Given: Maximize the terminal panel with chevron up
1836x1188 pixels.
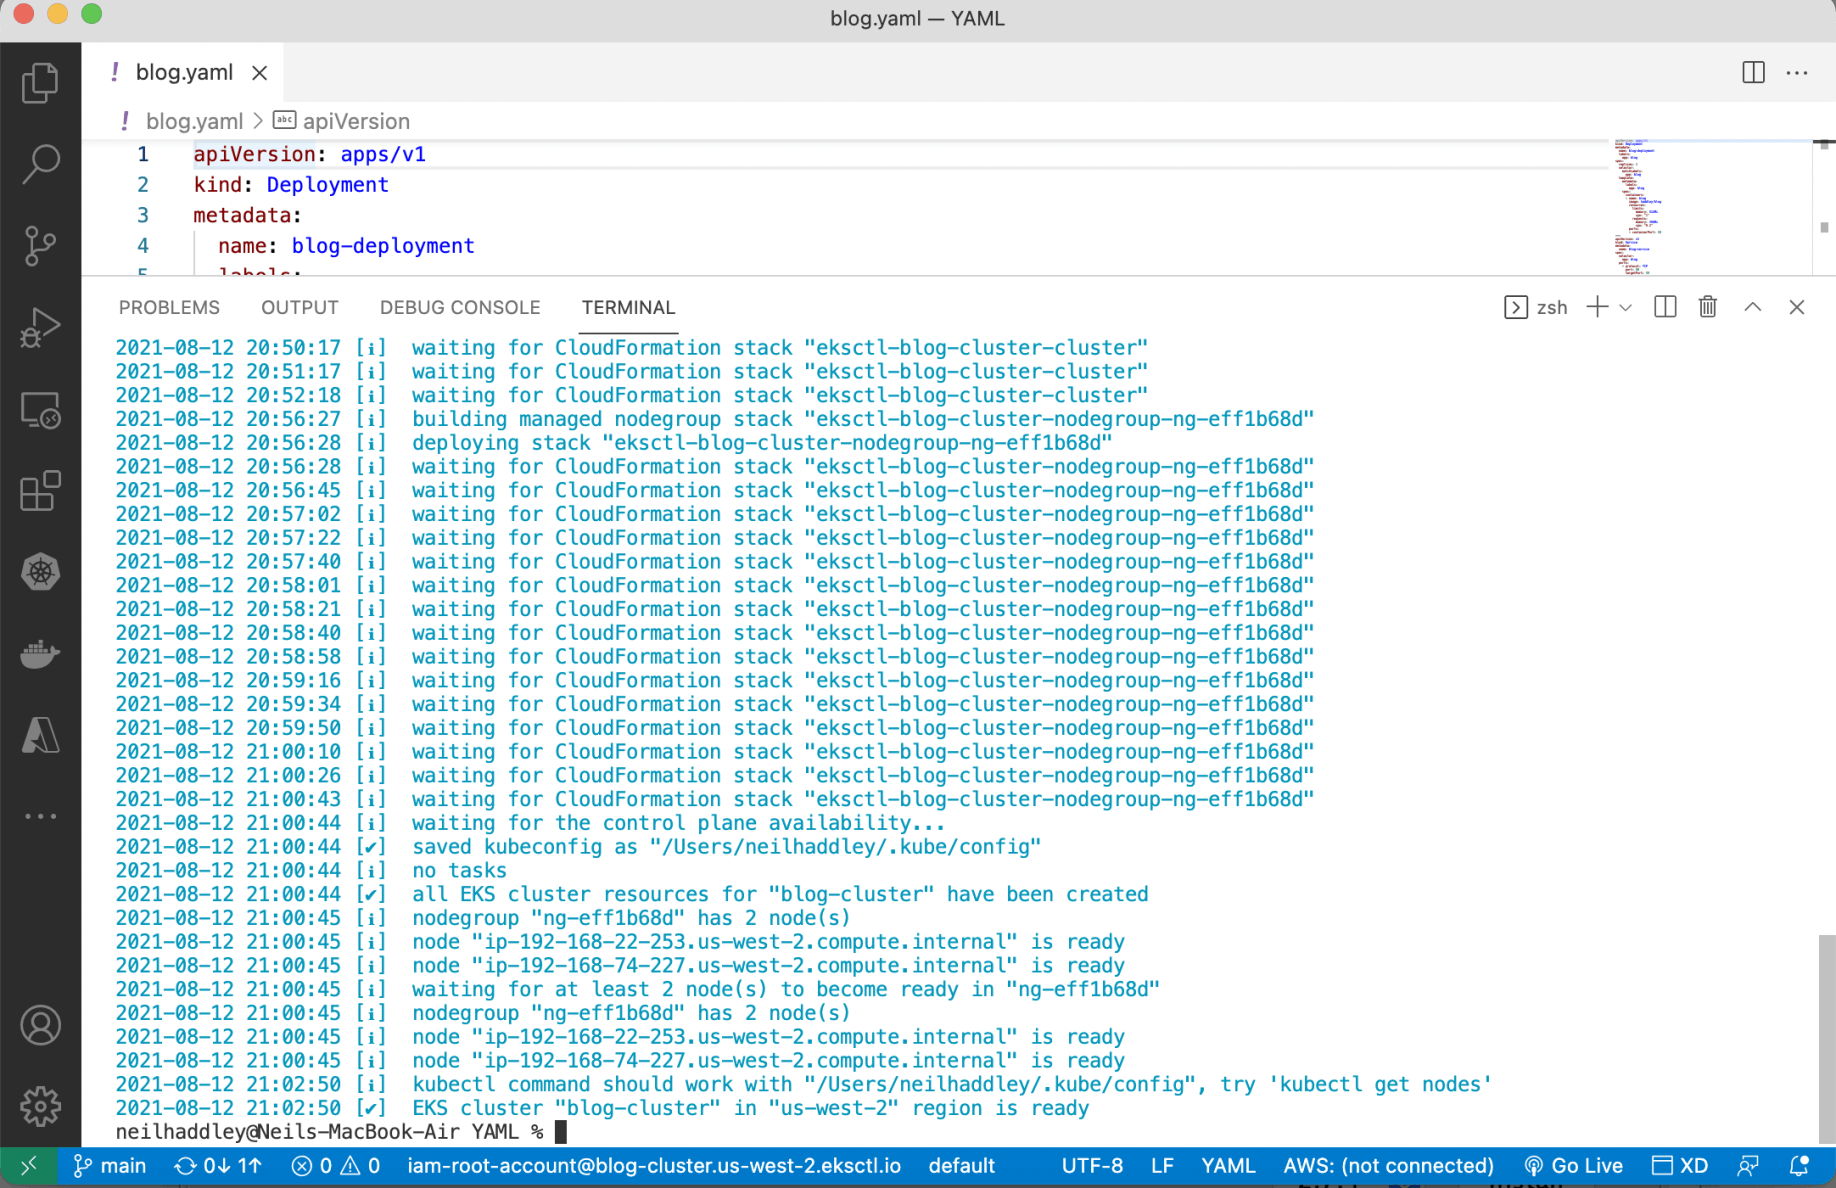Looking at the screenshot, I should coord(1752,307).
